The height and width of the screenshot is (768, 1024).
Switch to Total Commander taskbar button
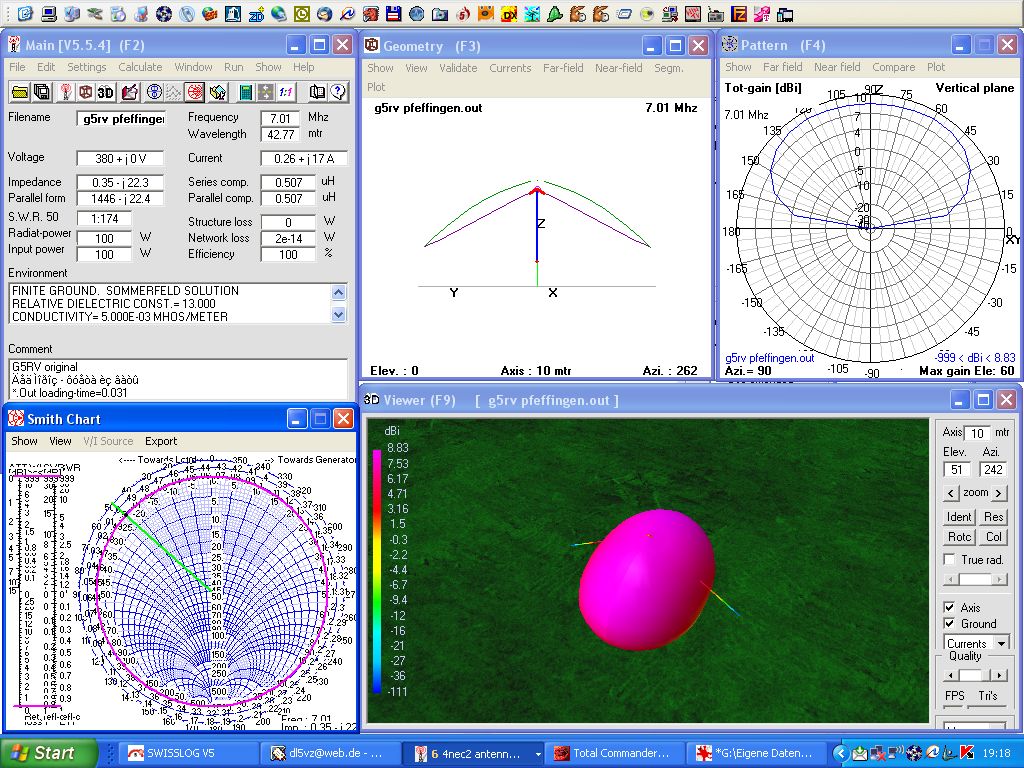pos(616,753)
